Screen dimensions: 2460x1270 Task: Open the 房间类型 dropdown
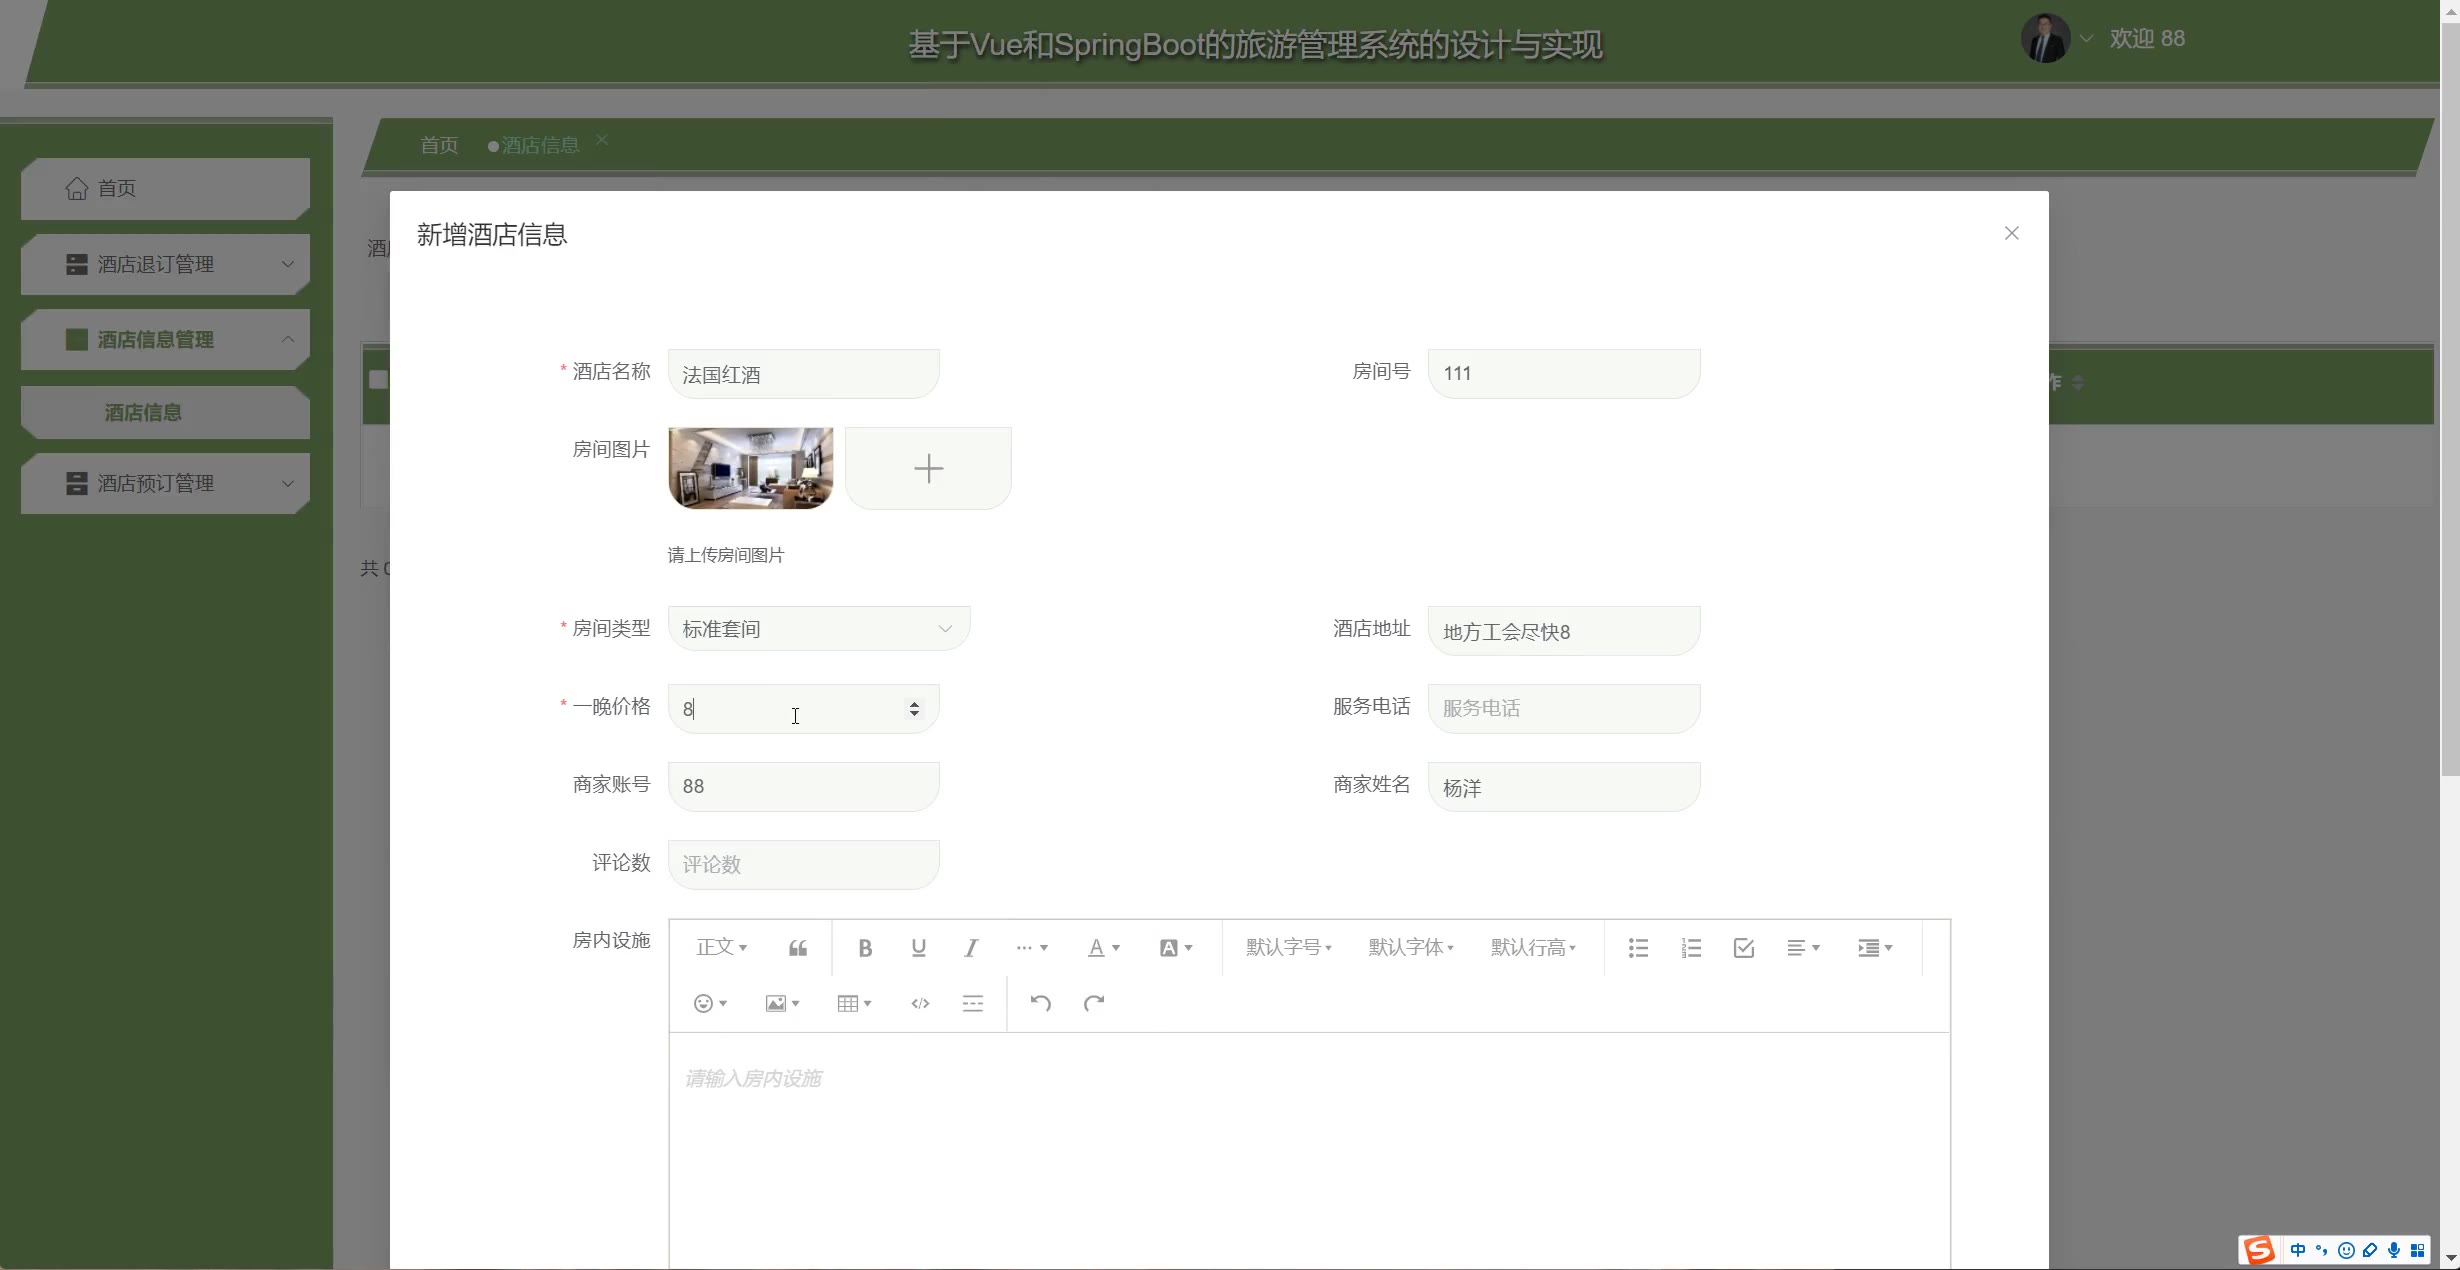[818, 629]
